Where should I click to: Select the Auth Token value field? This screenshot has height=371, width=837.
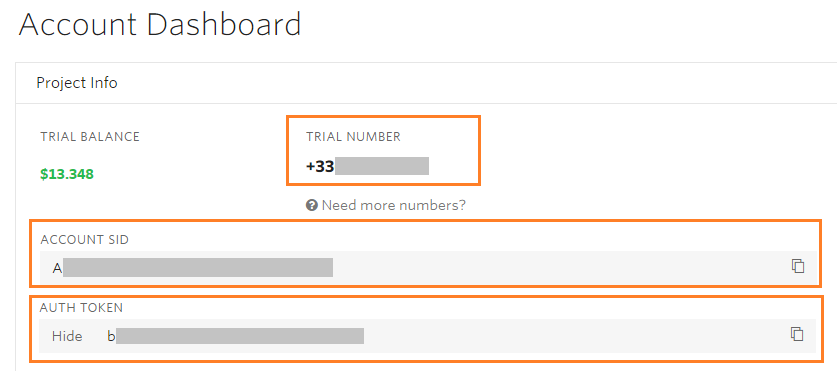coord(428,336)
